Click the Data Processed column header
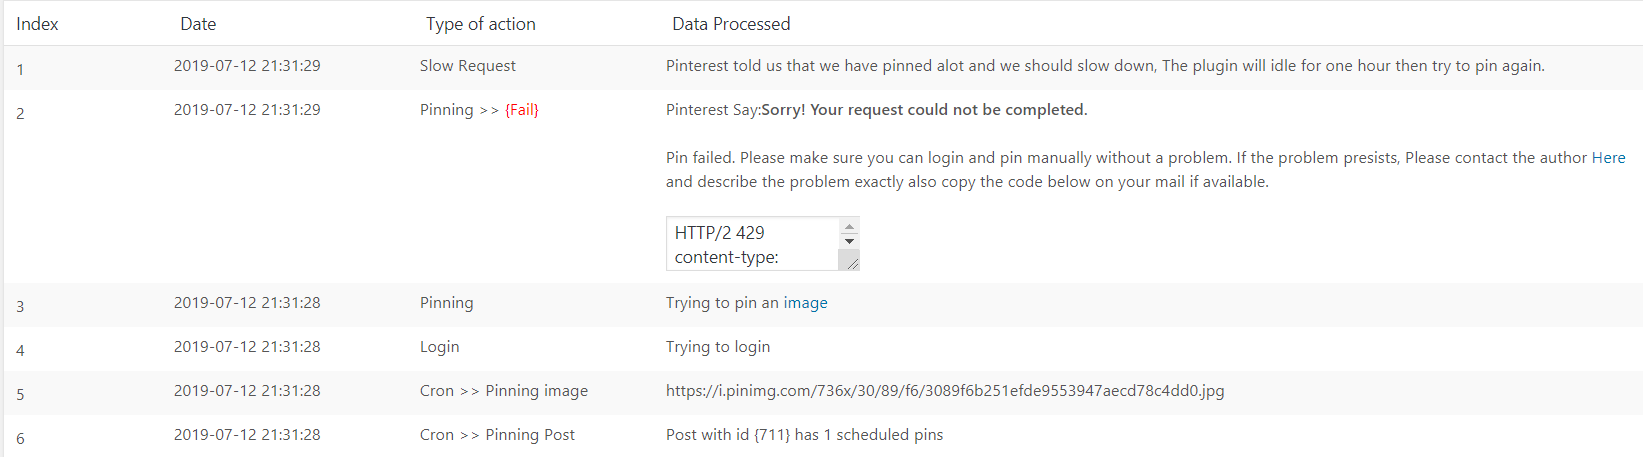The width and height of the screenshot is (1643, 457). pos(731,24)
